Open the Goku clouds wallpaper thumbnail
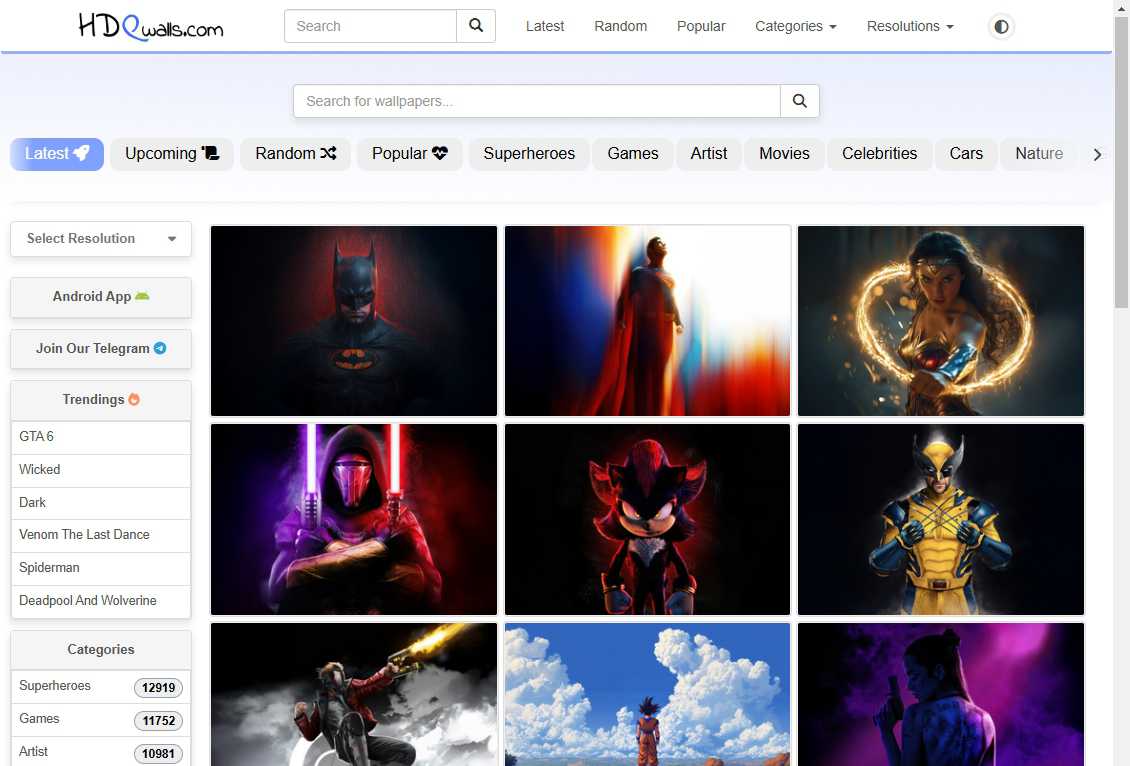The height and width of the screenshot is (766, 1130). click(x=647, y=695)
